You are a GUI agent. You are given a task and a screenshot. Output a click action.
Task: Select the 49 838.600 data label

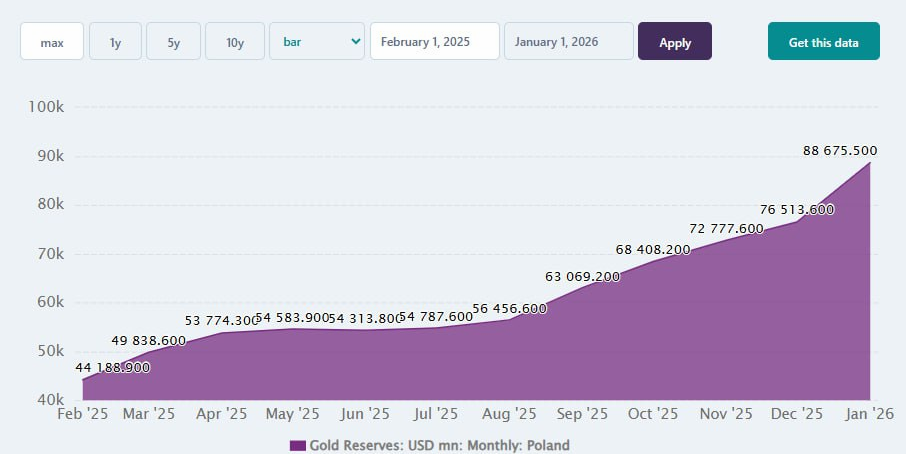click(x=148, y=340)
